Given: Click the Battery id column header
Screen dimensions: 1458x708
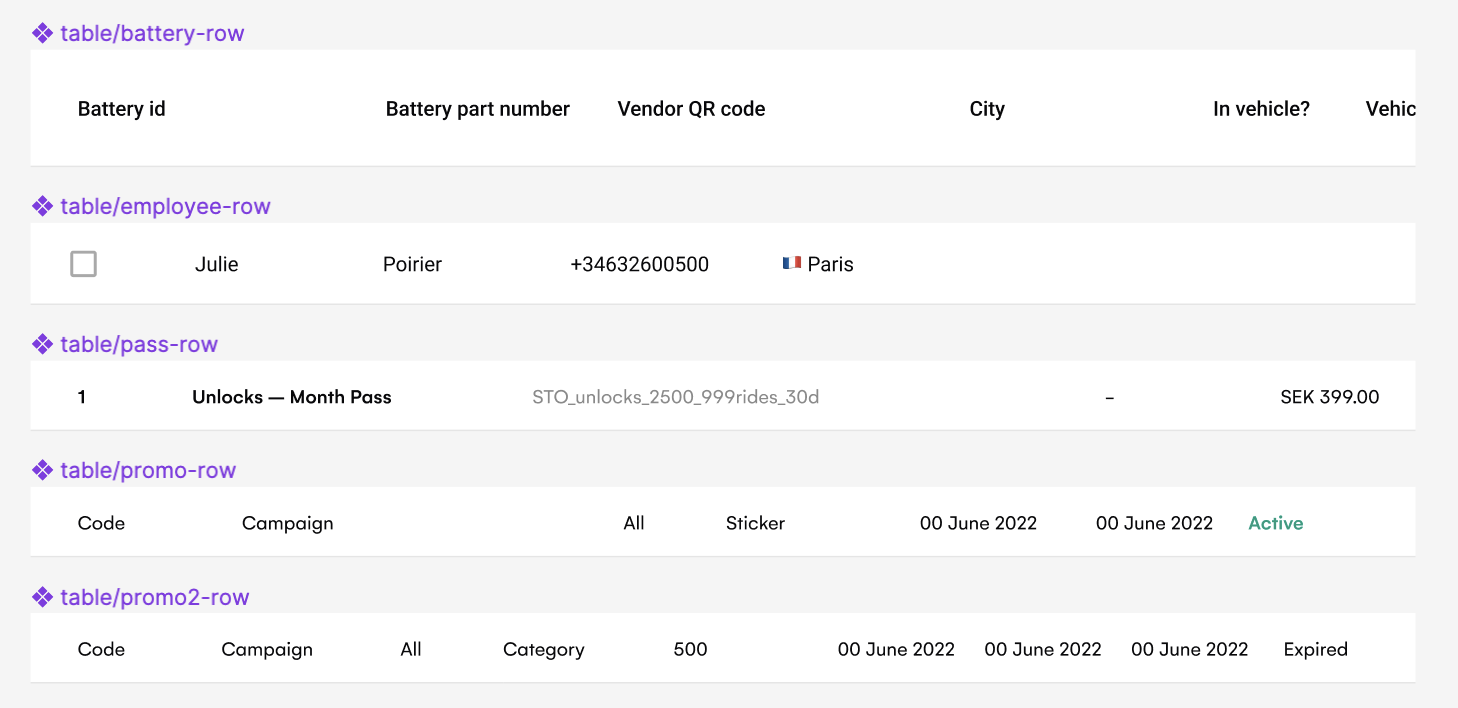Looking at the screenshot, I should pos(122,109).
